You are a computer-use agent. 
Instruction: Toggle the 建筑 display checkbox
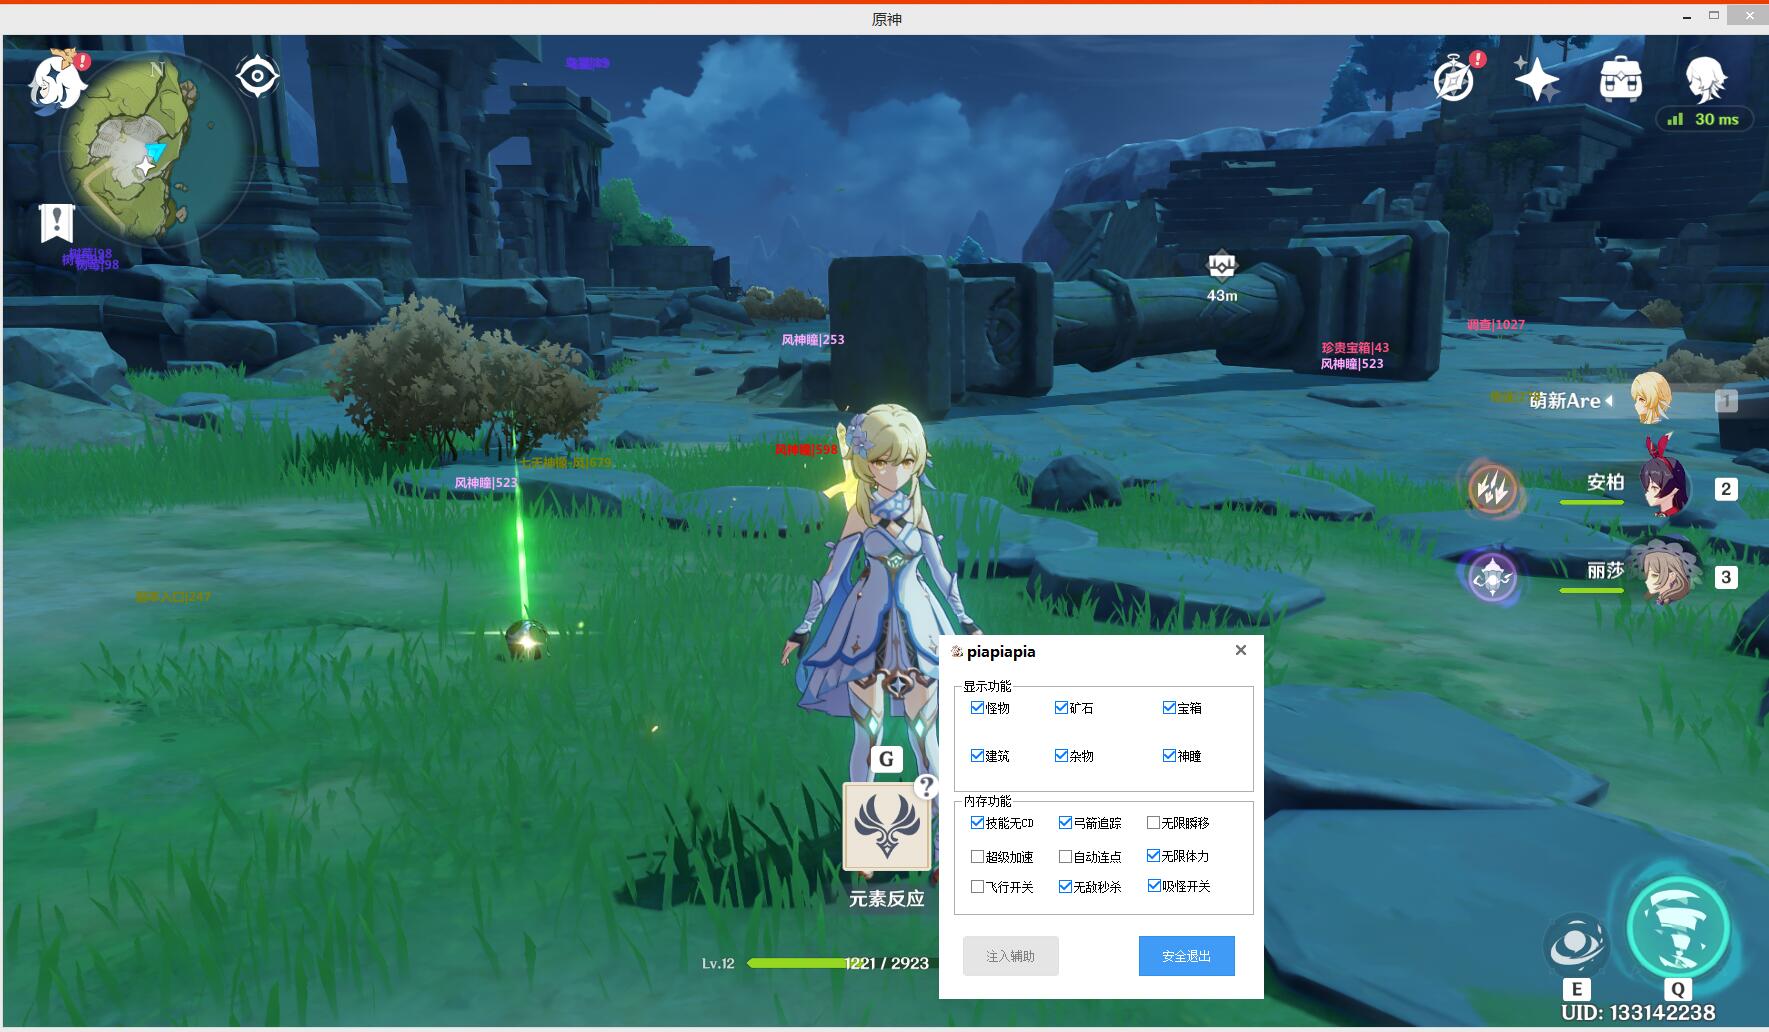(978, 755)
